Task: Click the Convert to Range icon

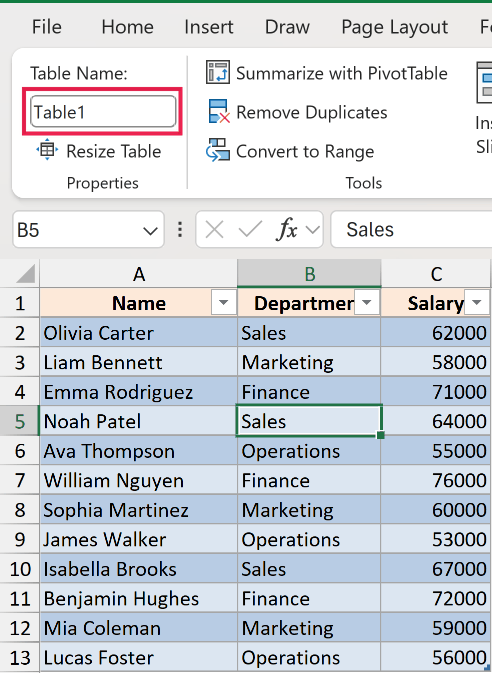Action: 218,150
